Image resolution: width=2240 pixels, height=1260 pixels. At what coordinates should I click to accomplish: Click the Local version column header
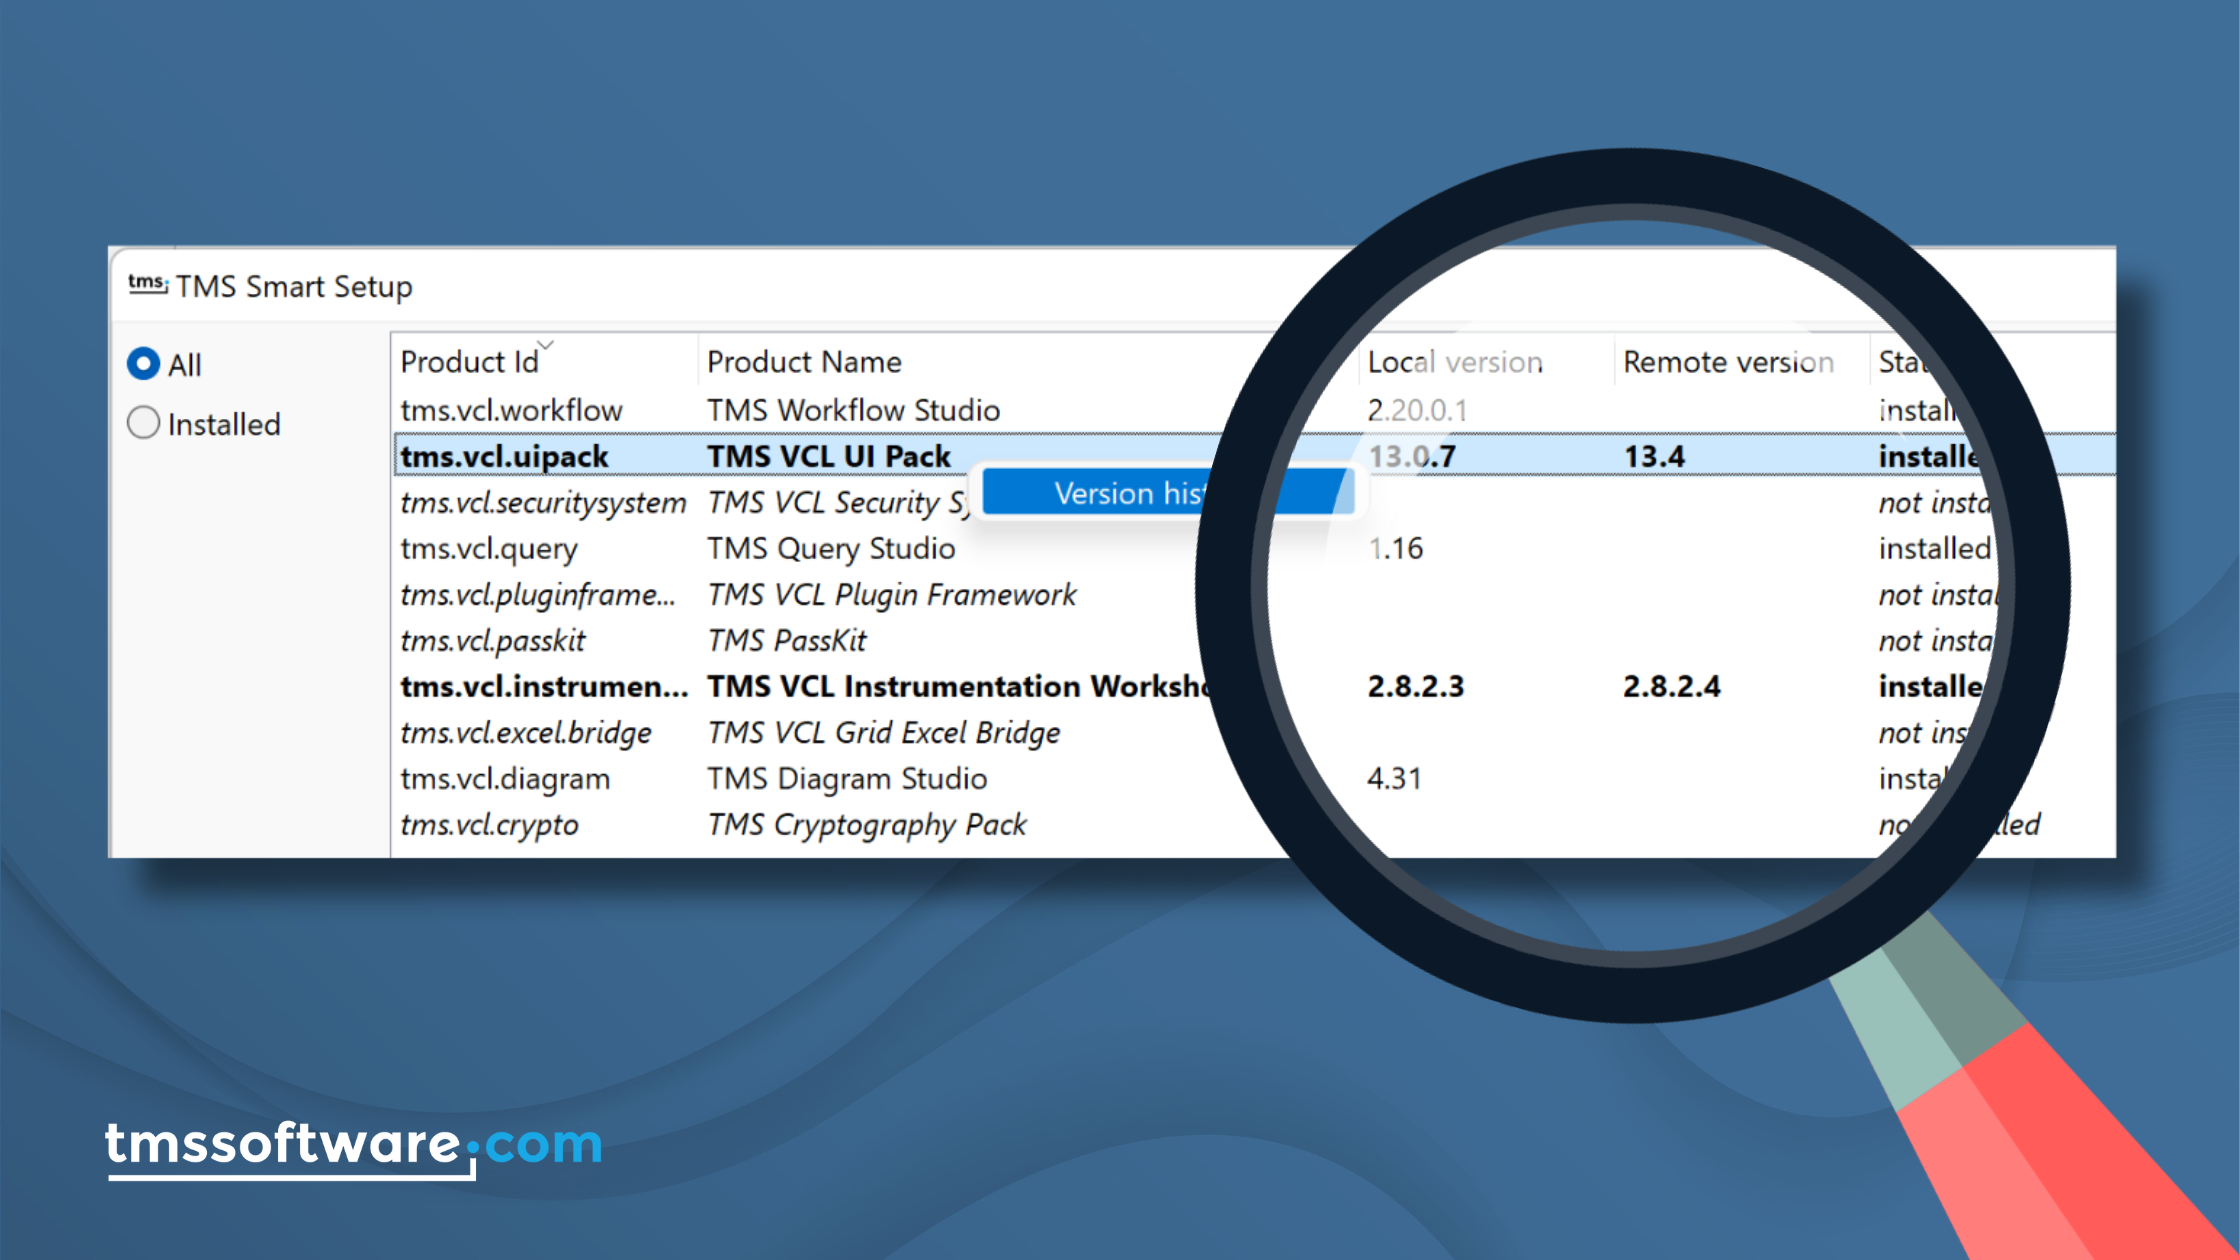point(1455,362)
